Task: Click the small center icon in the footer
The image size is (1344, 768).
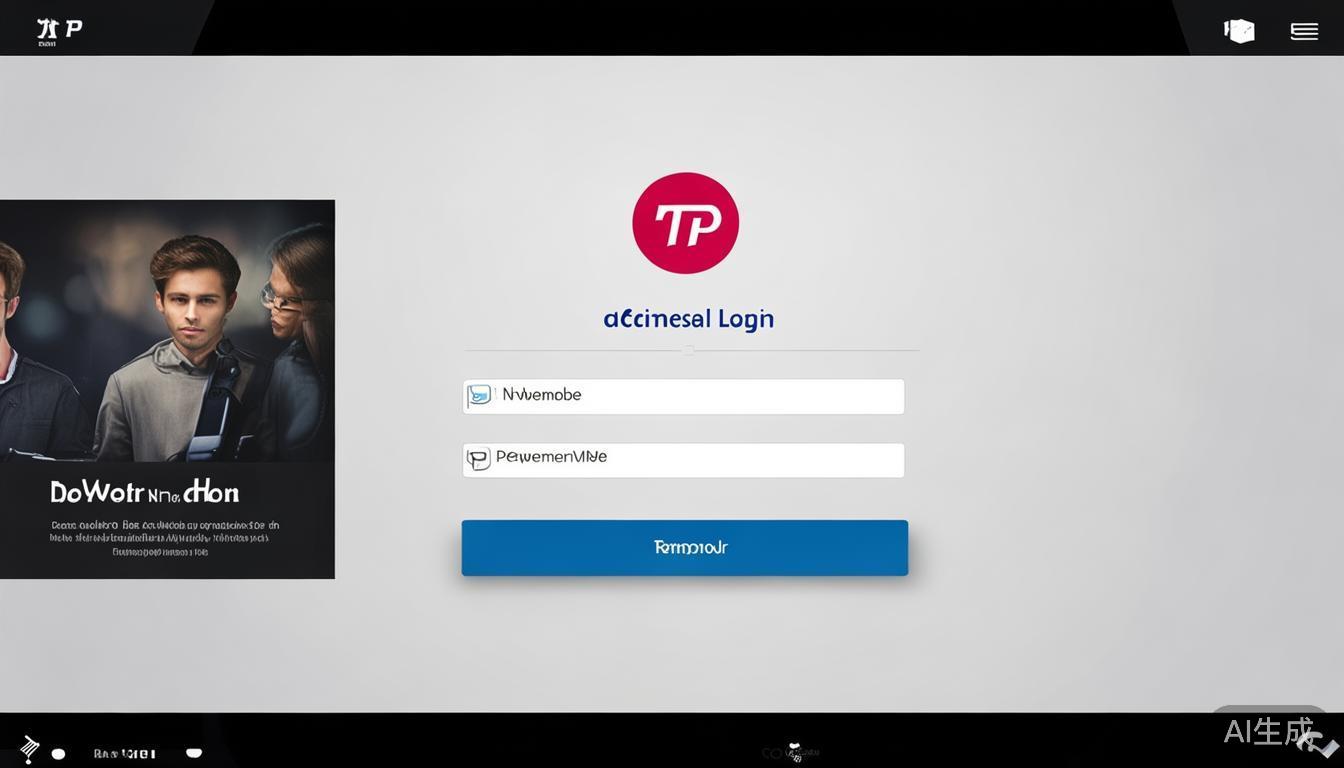Action: [795, 752]
